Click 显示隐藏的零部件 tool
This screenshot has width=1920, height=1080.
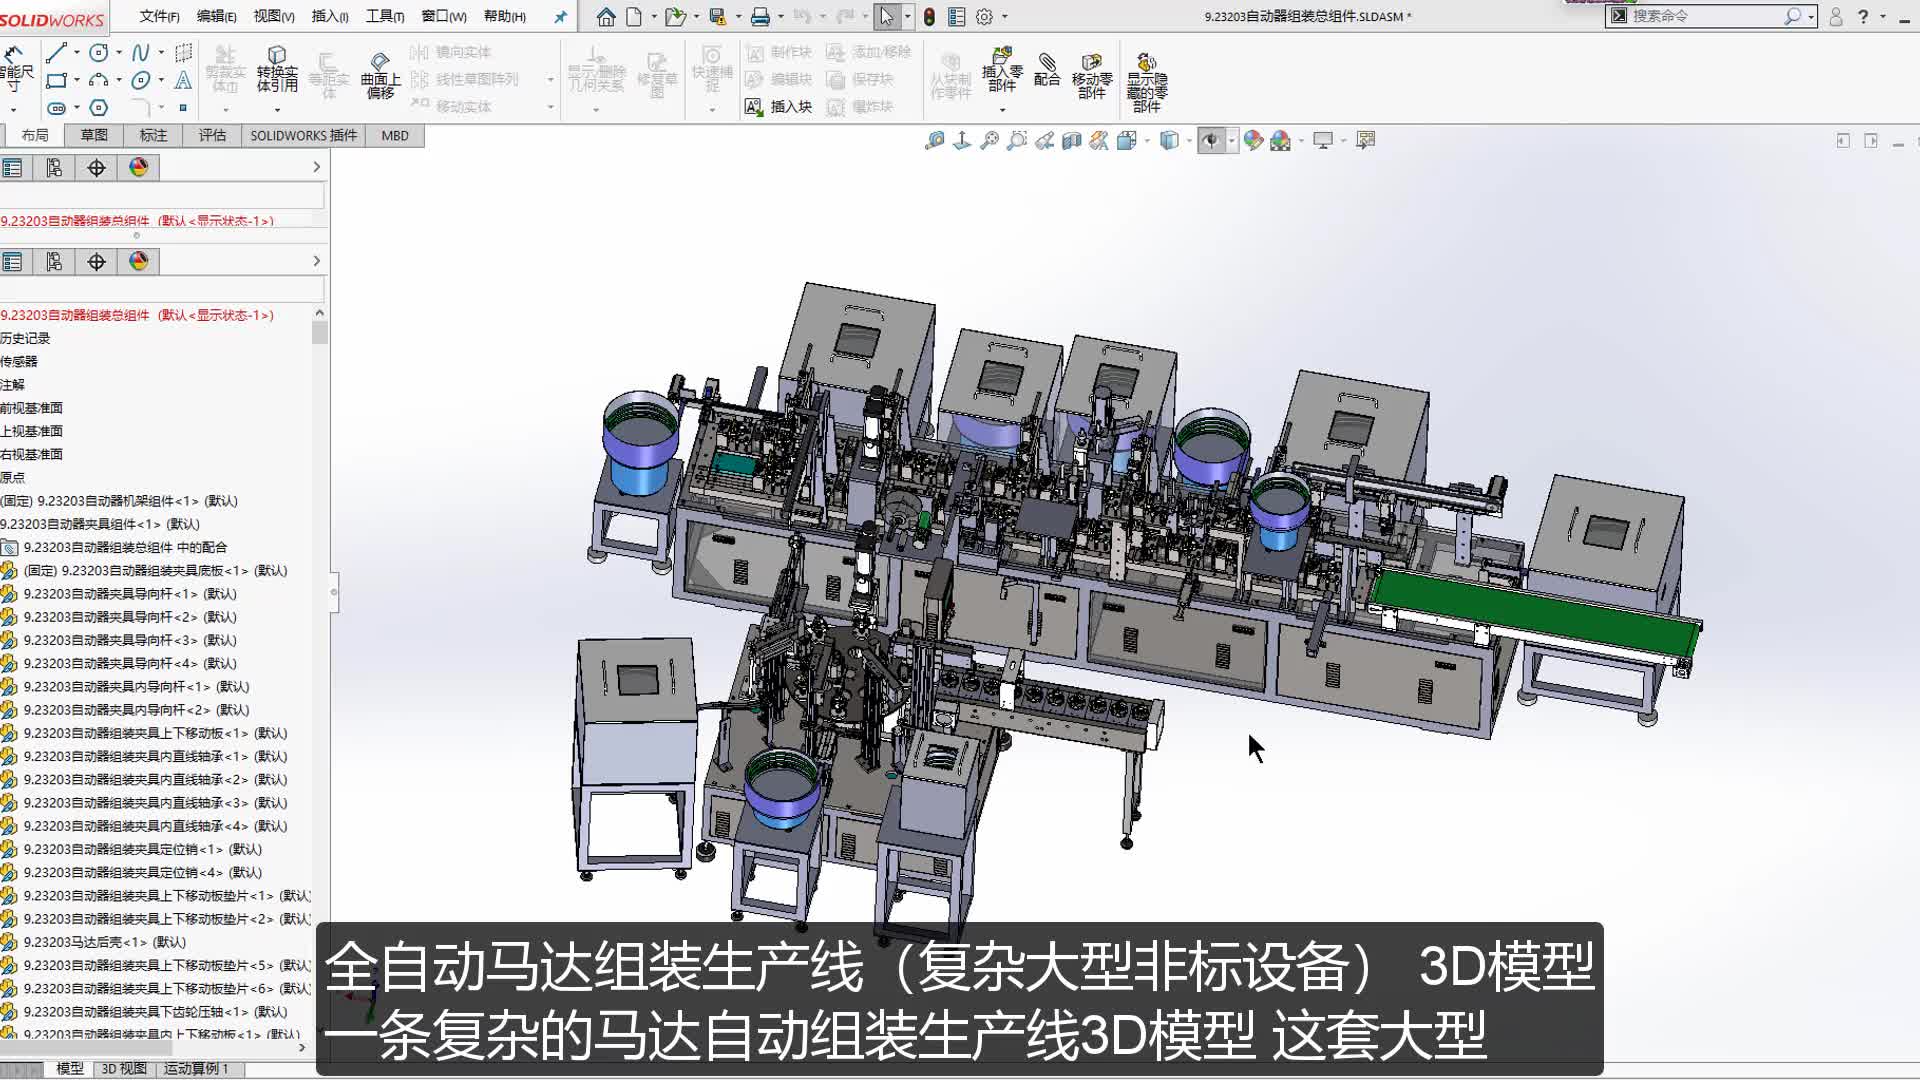coord(1147,82)
